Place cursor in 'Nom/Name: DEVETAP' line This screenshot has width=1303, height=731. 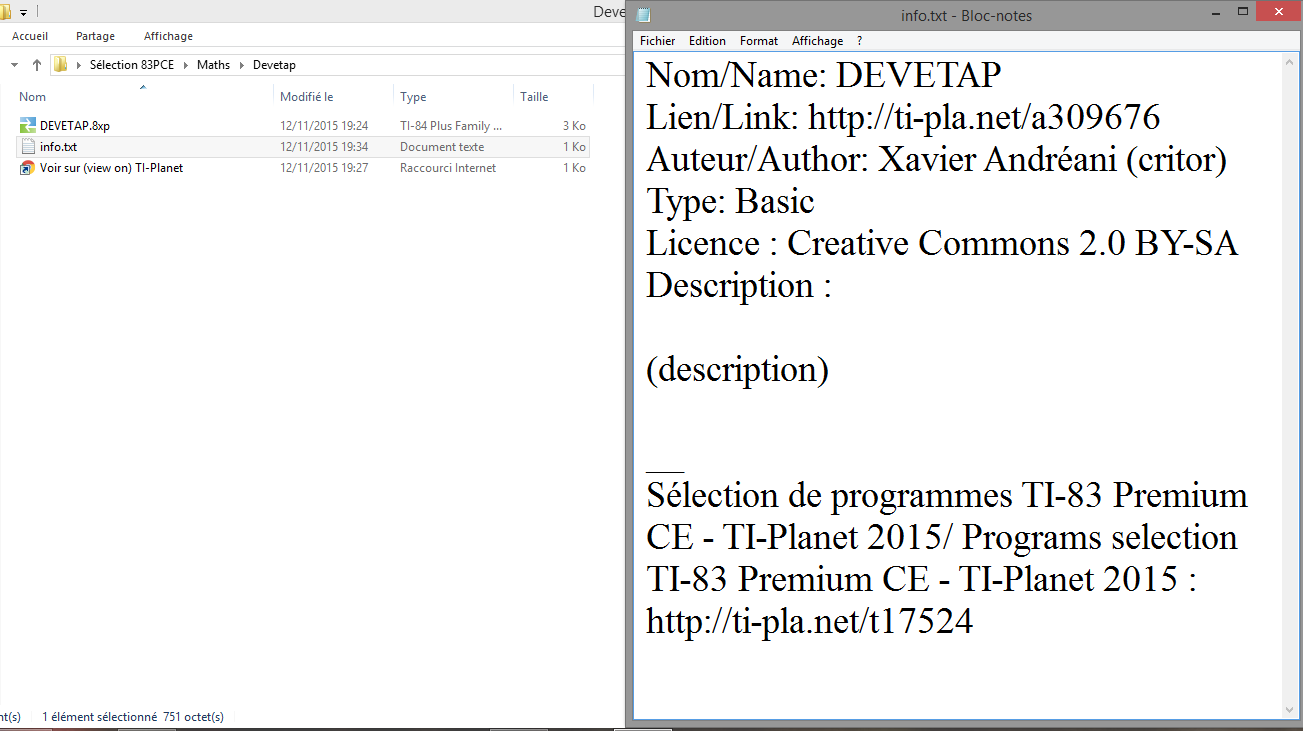[x=823, y=75]
